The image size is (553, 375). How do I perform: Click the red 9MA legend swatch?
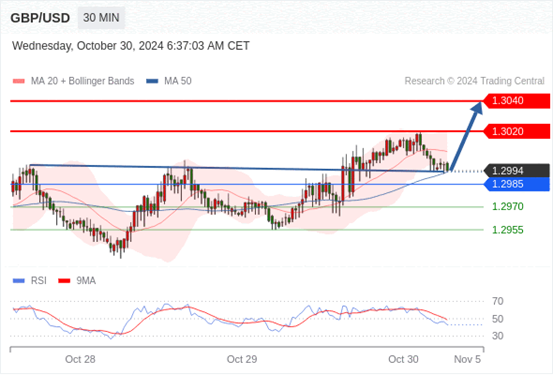coord(64,281)
